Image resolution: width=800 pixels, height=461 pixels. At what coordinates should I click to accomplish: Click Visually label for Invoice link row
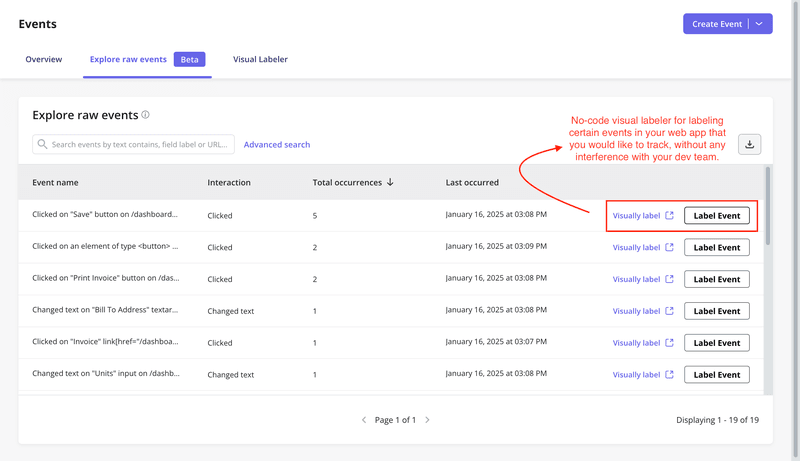coord(636,343)
